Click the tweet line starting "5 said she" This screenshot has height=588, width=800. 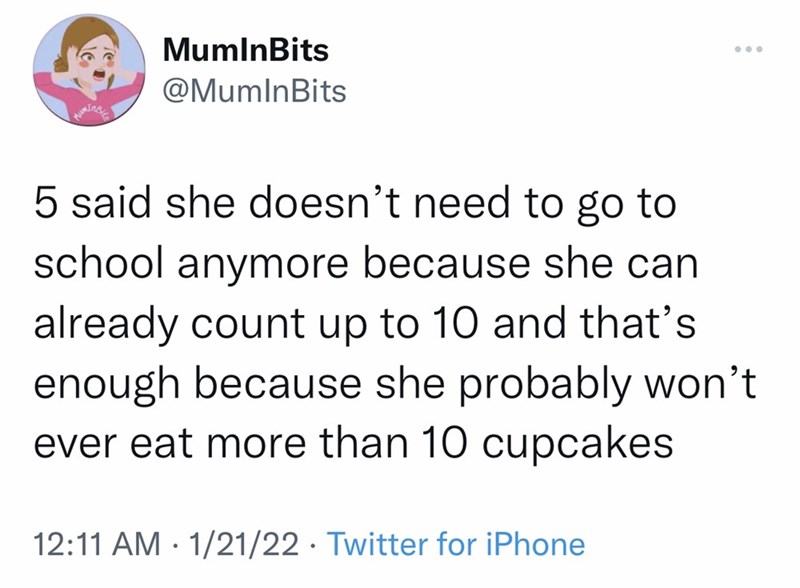(x=356, y=208)
